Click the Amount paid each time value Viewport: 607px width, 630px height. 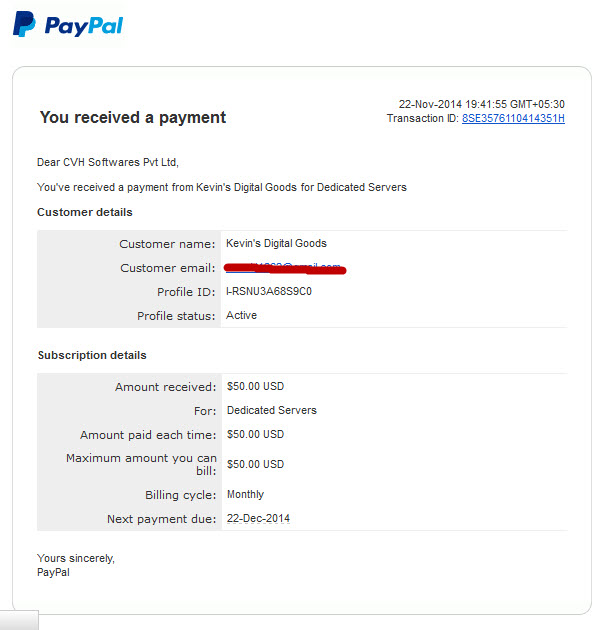(255, 434)
